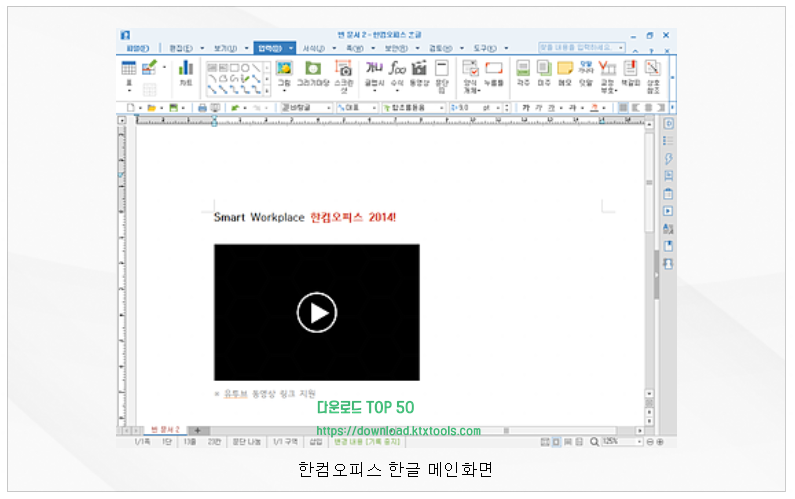Add a new document tab with +
Screen dimensions: 795x499
pyautogui.click(x=198, y=431)
